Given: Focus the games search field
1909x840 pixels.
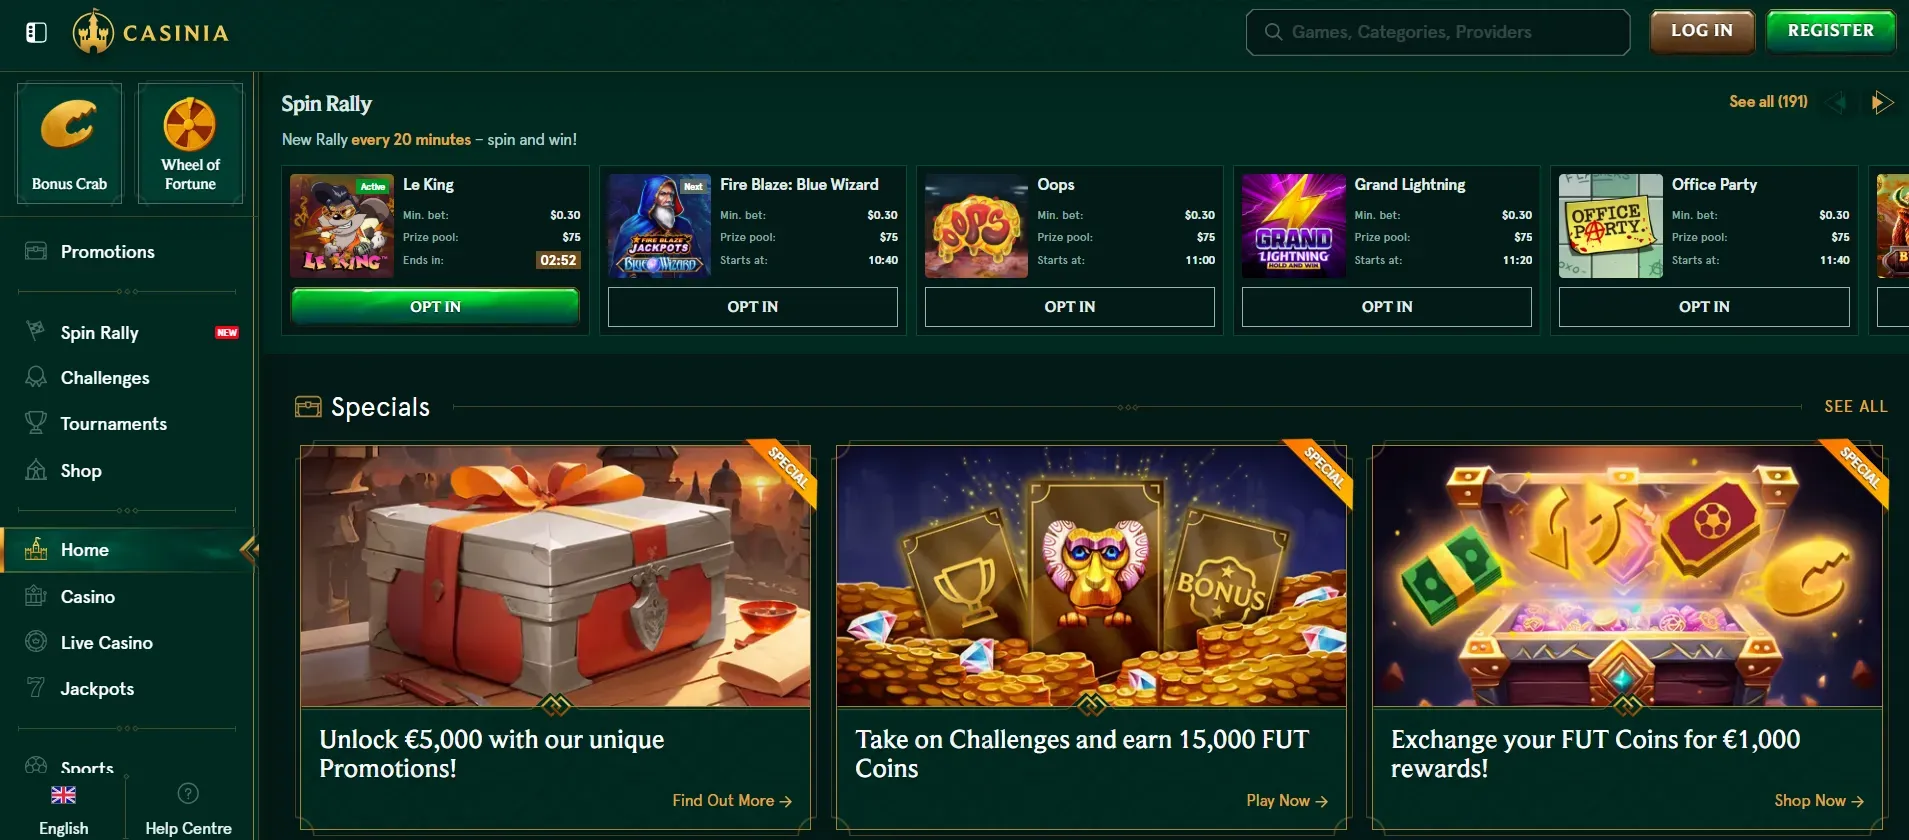Looking at the screenshot, I should click(x=1438, y=32).
